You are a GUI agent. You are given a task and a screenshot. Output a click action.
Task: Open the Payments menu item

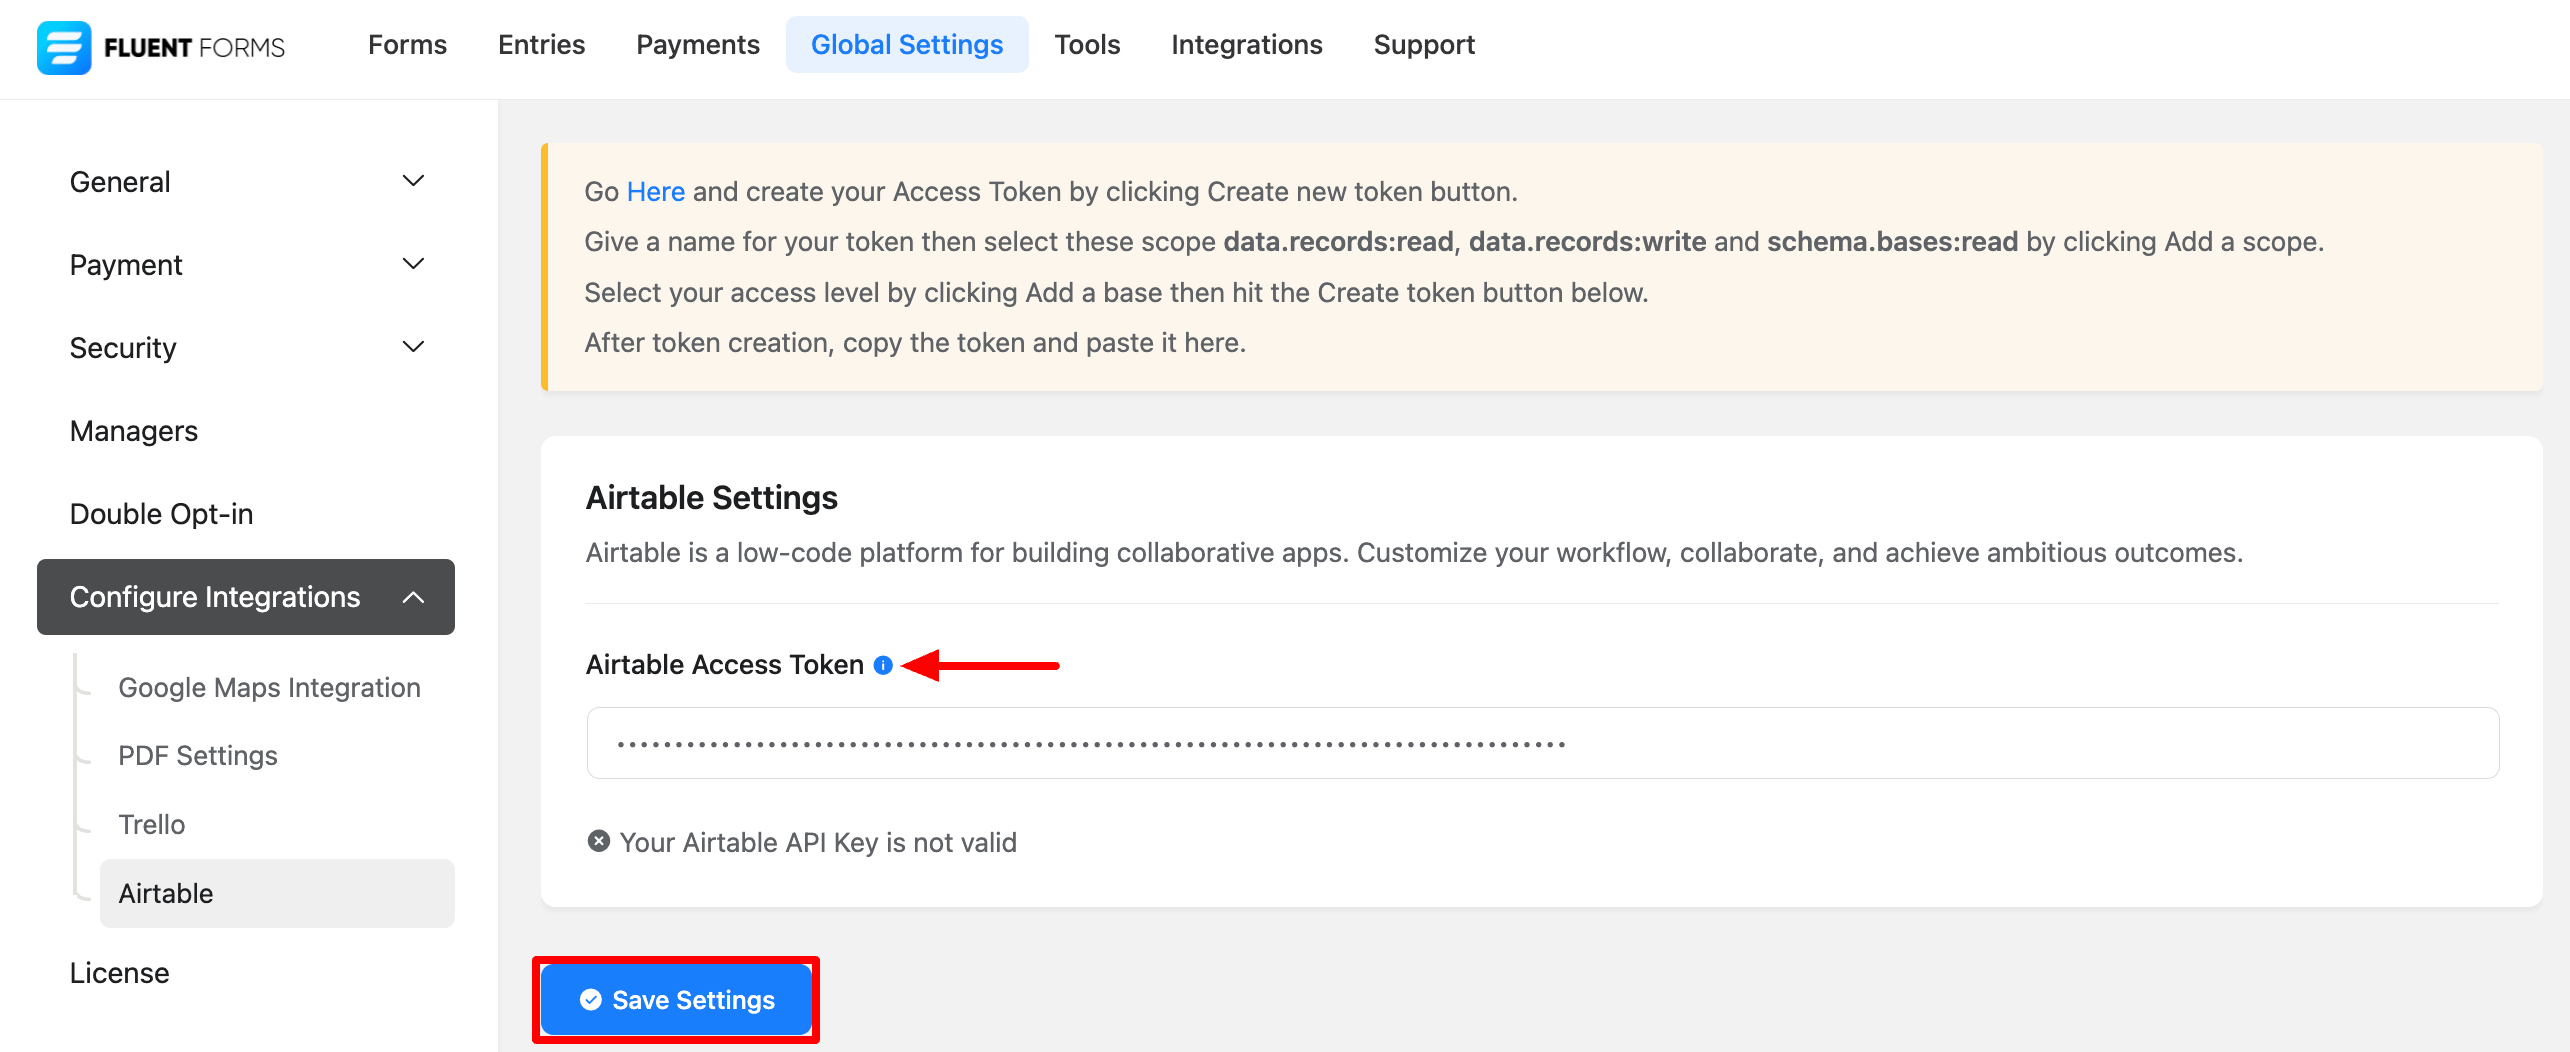click(x=698, y=45)
